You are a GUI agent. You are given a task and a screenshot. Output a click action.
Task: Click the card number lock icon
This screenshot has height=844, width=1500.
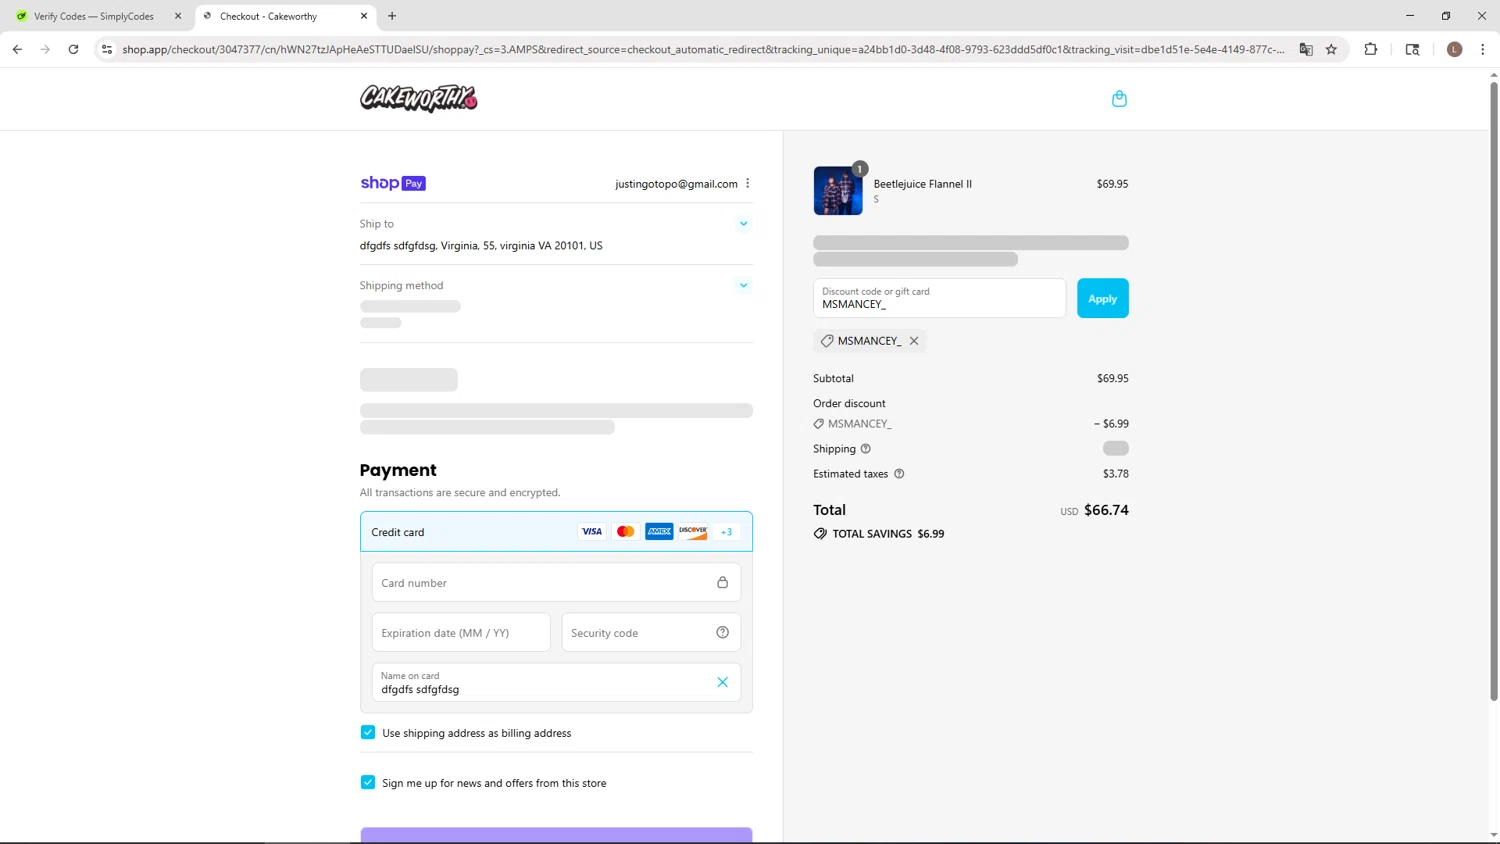tap(722, 582)
